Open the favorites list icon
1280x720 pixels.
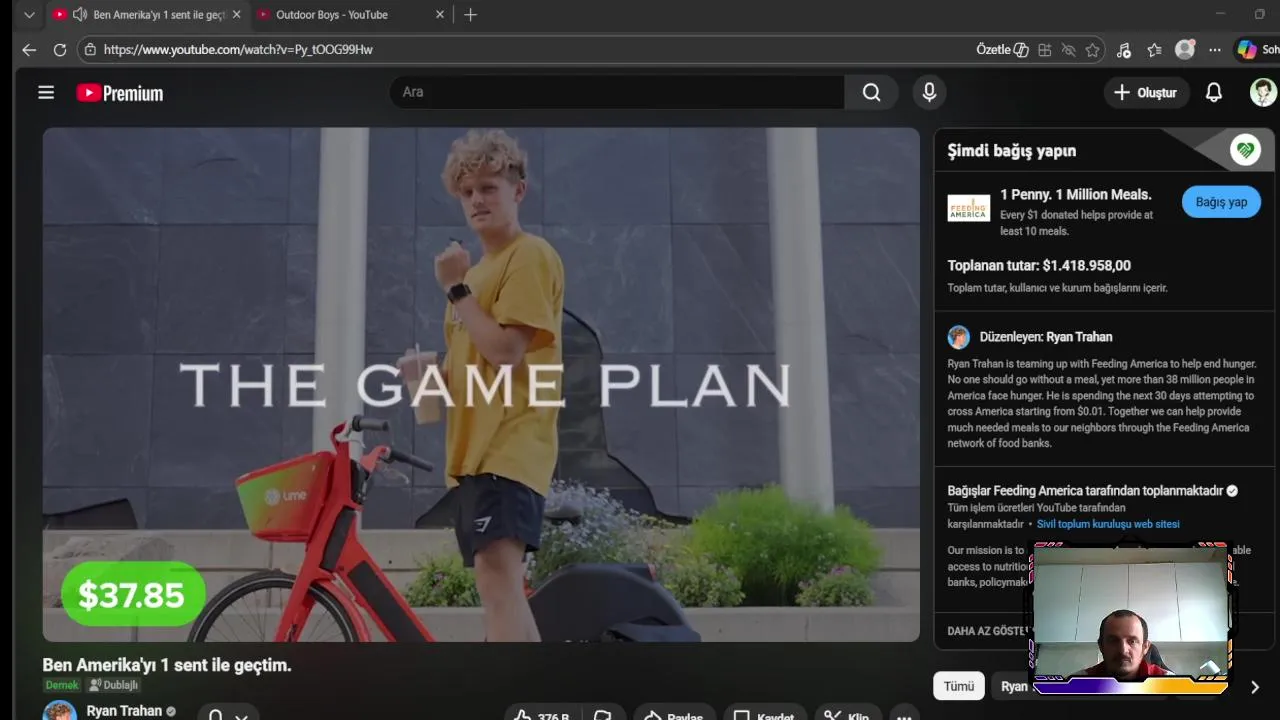point(1155,50)
